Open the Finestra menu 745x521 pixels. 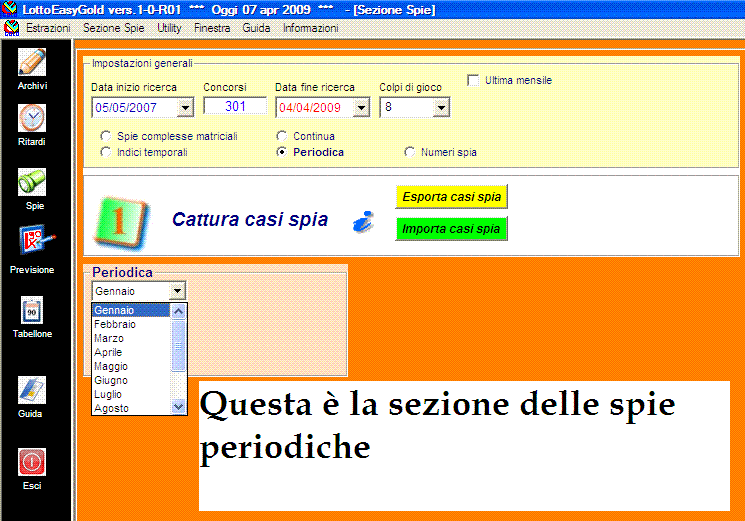click(212, 28)
